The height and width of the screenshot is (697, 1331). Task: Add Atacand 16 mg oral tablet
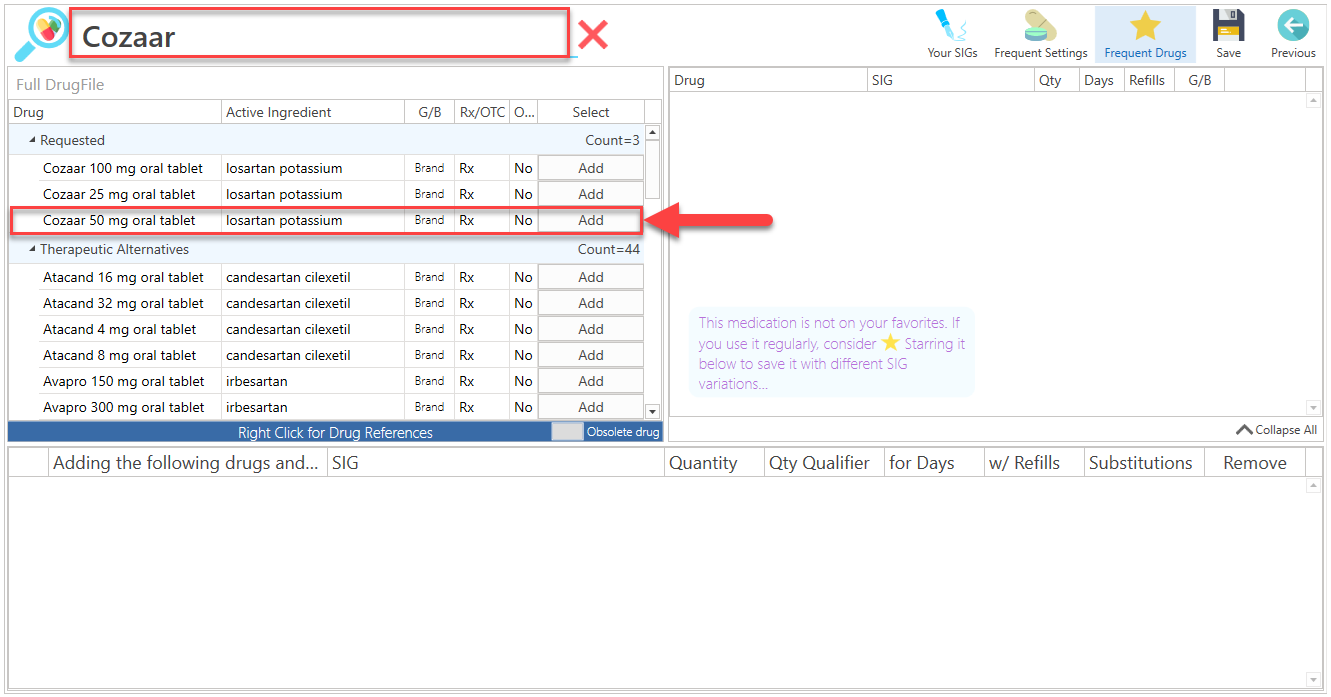(591, 277)
